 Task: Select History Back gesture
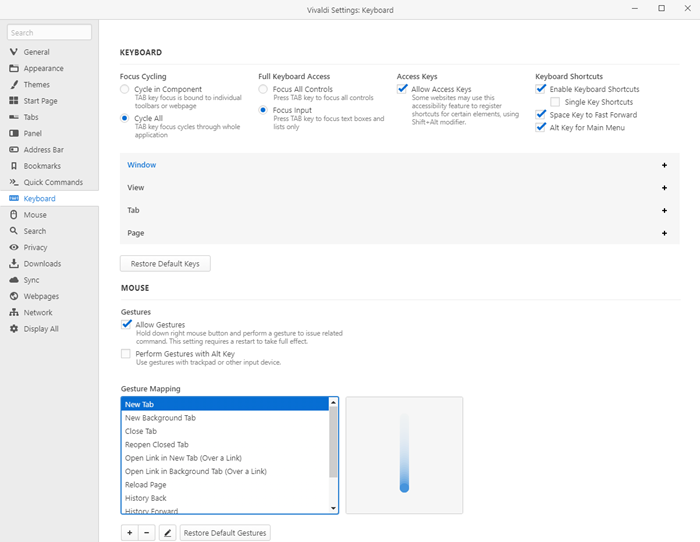coord(225,498)
